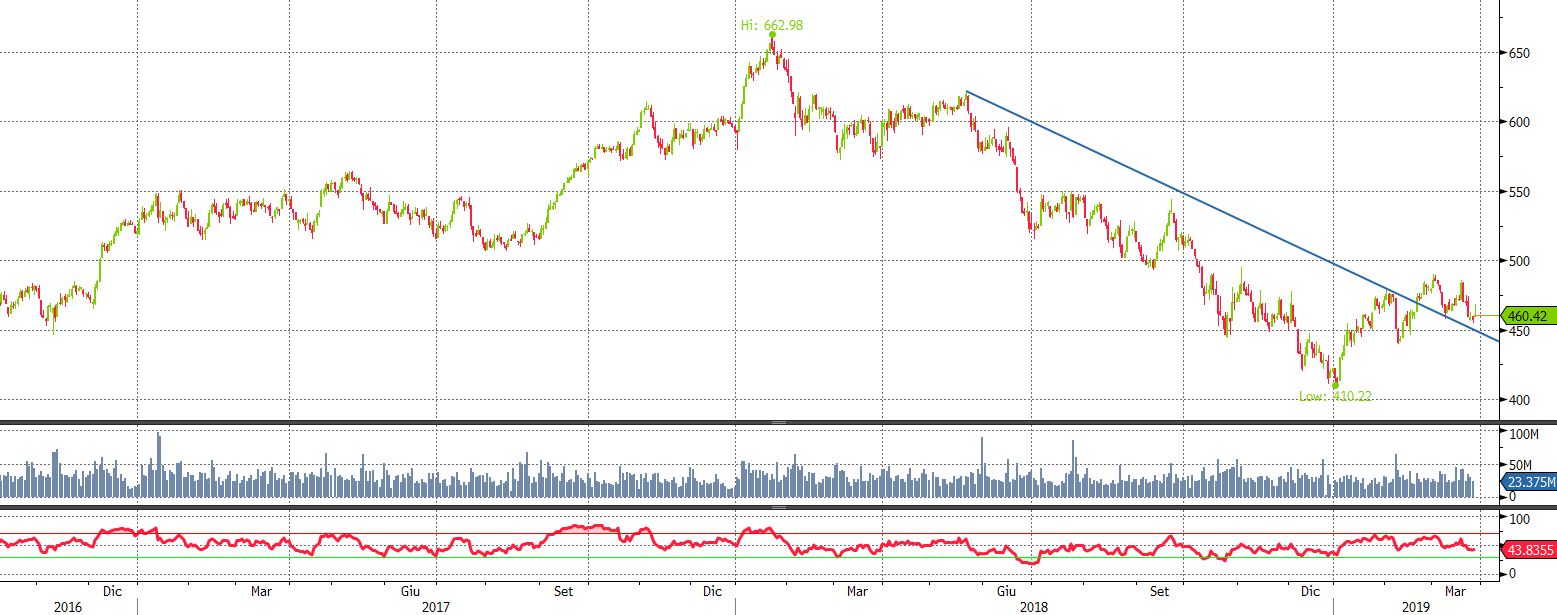The width and height of the screenshot is (1557, 615).
Task: Click the 2019 year label
Action: point(1416,607)
